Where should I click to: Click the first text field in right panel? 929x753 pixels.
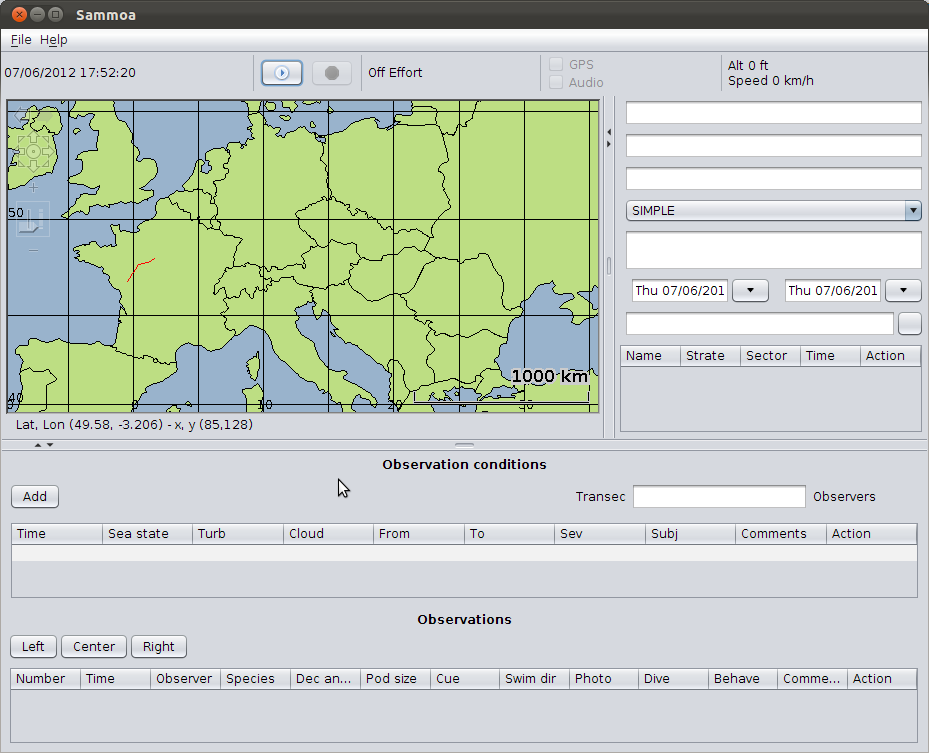773,113
